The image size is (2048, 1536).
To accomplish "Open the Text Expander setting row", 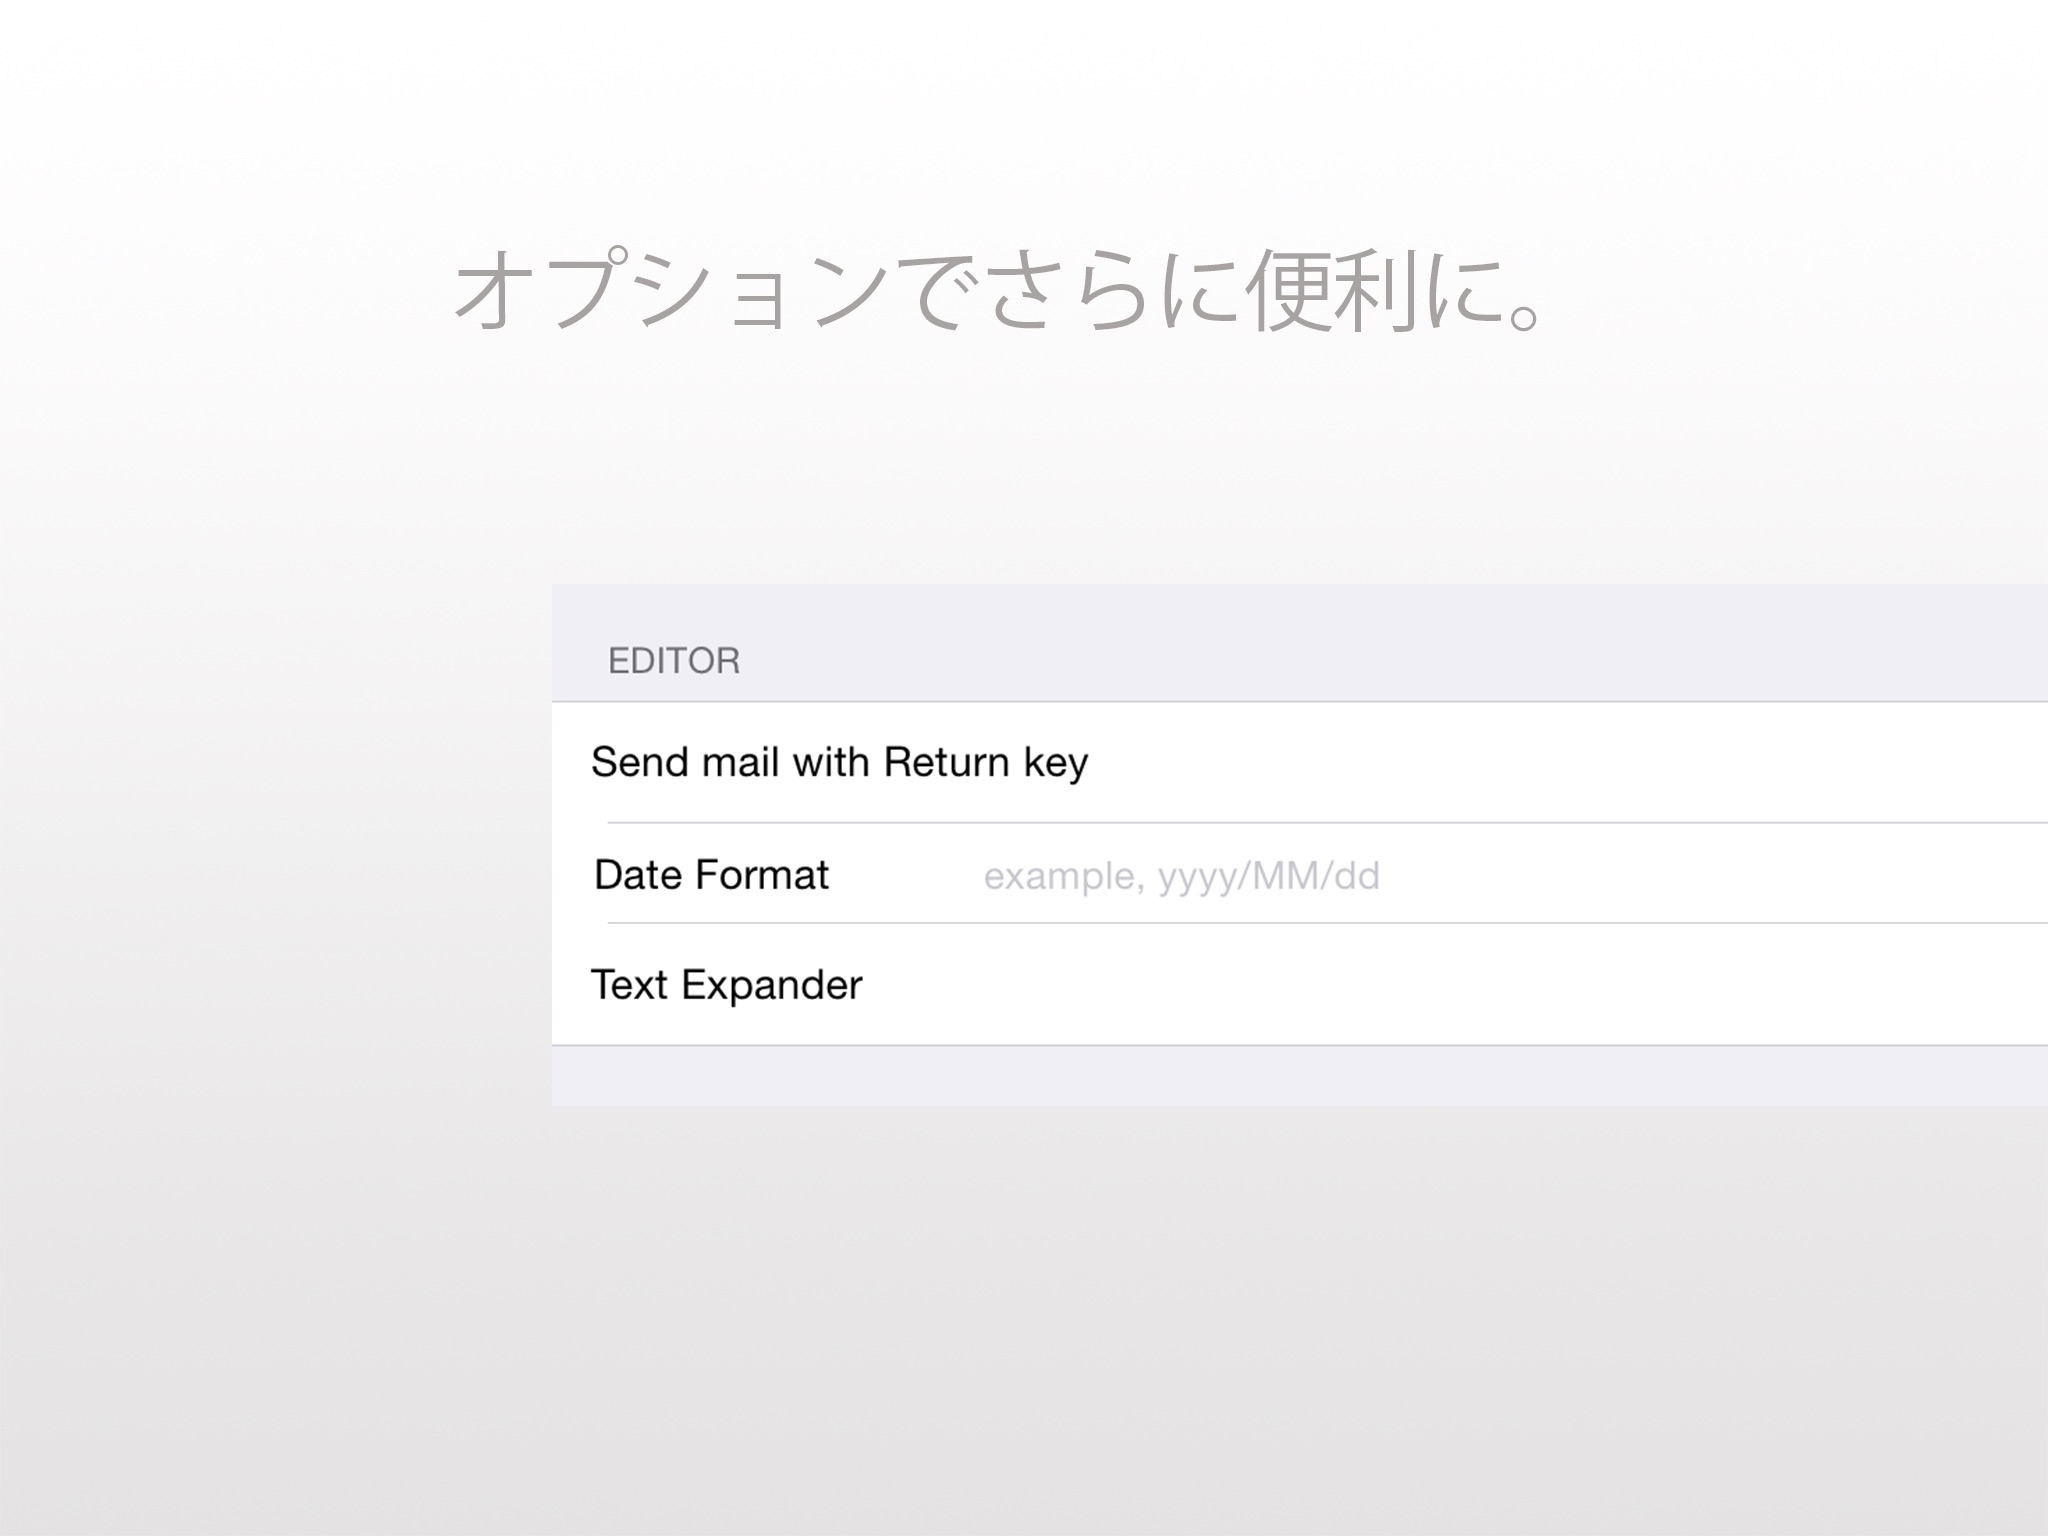I will (1300, 986).
